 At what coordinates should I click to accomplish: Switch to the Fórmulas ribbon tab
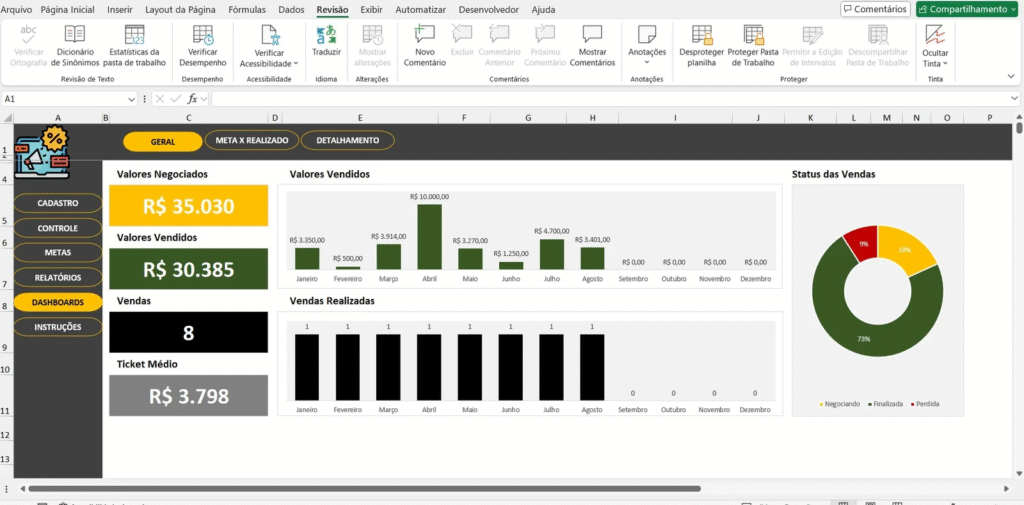(x=247, y=9)
